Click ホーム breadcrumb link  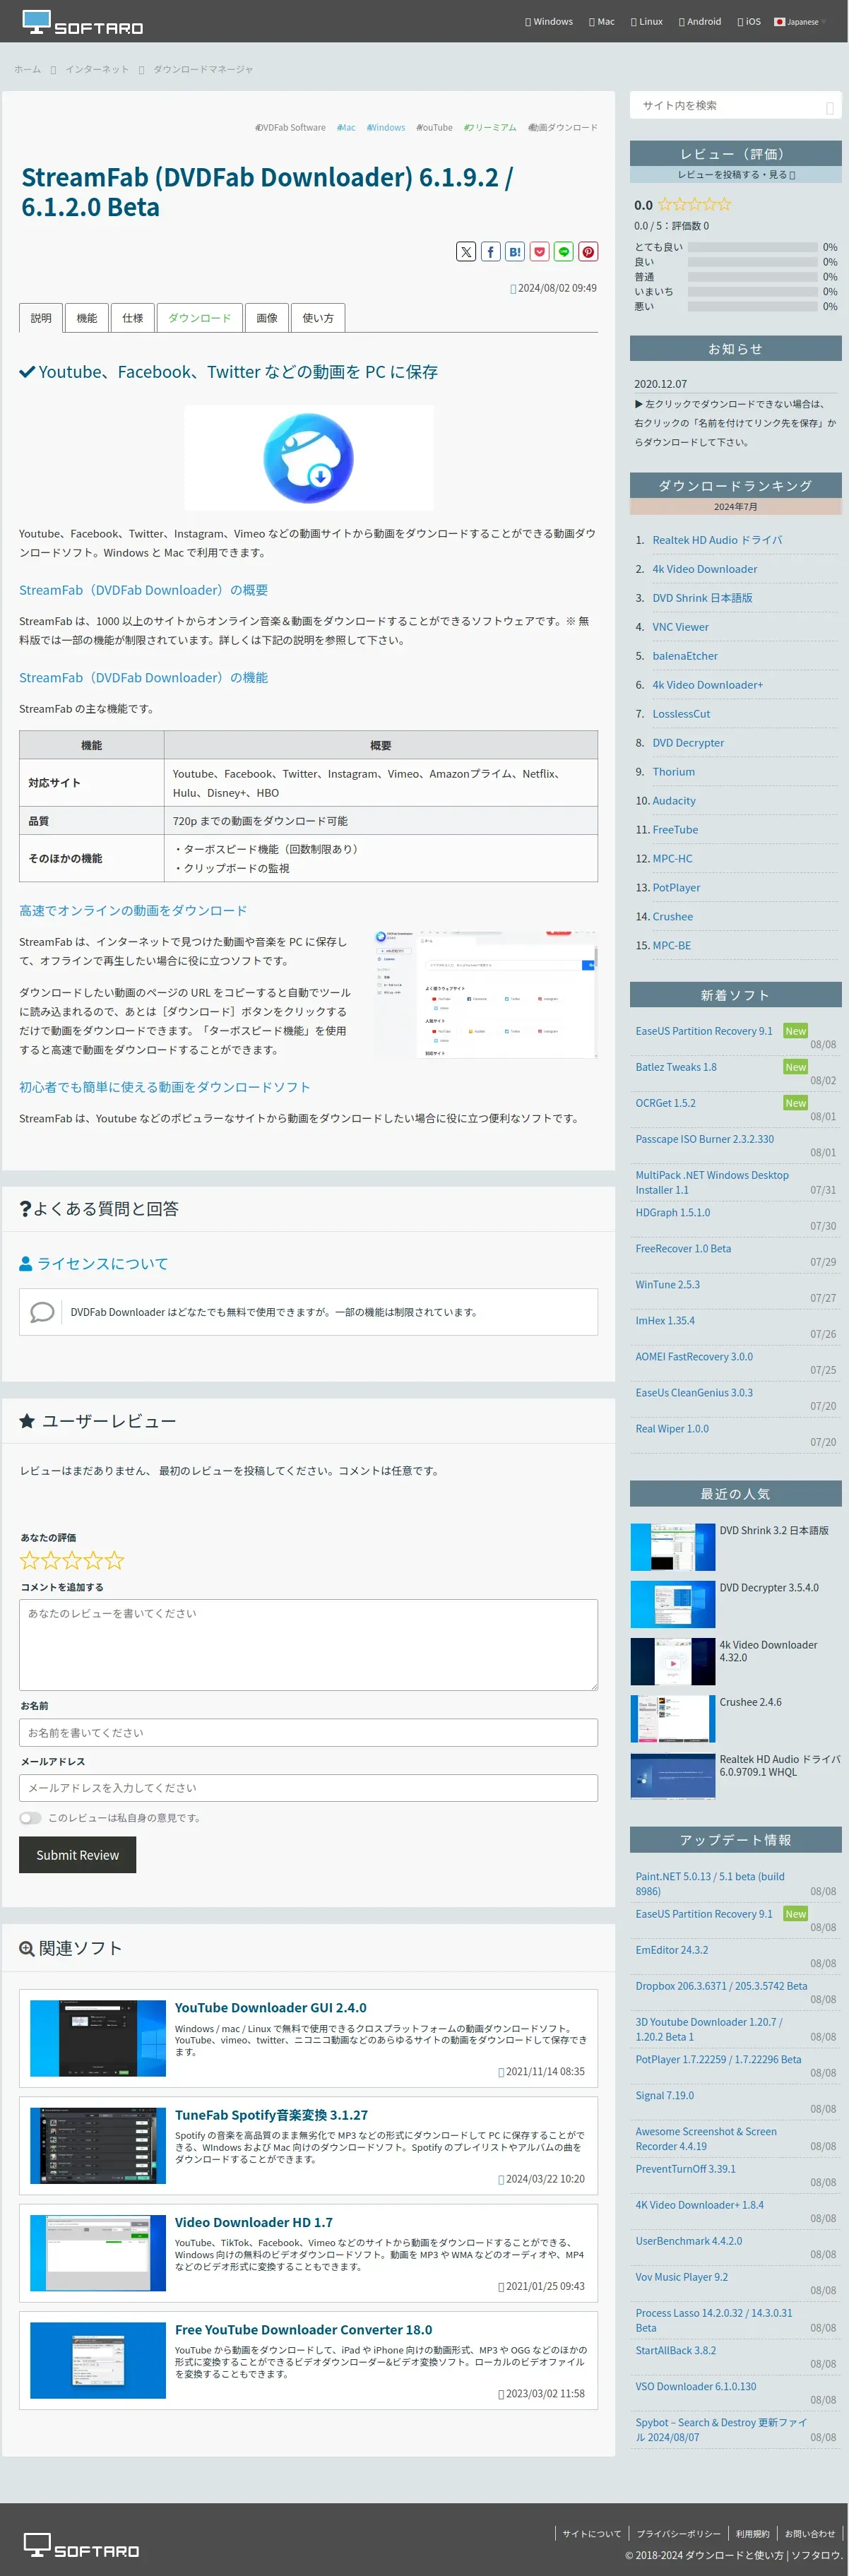[27, 69]
